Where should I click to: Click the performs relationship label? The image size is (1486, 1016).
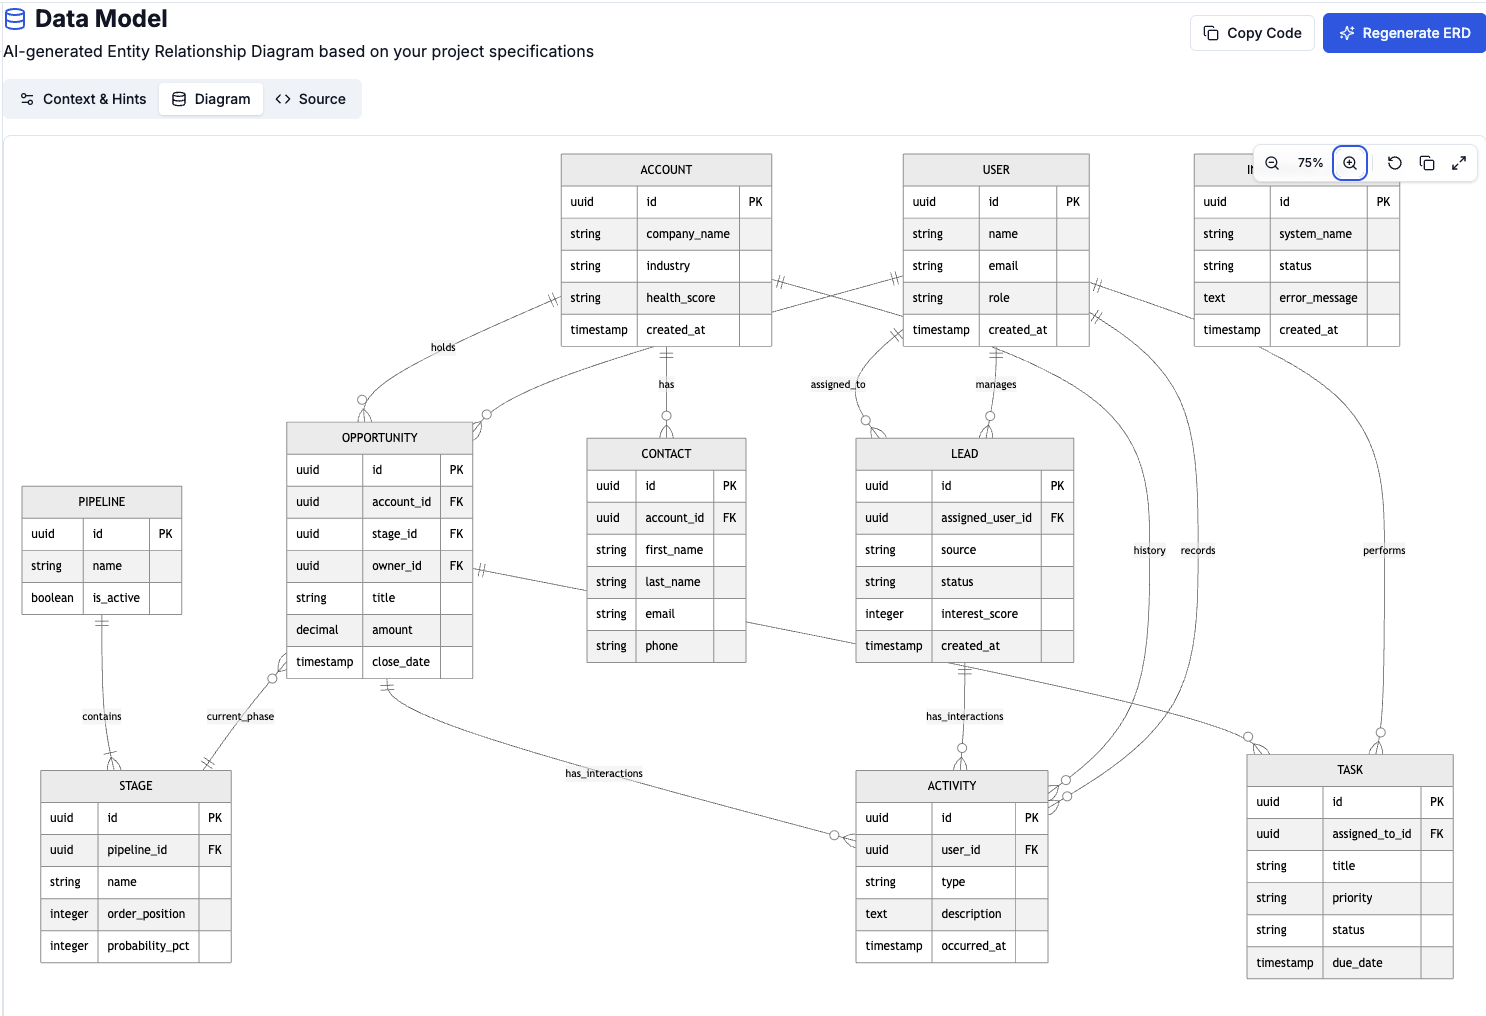[x=1384, y=551]
